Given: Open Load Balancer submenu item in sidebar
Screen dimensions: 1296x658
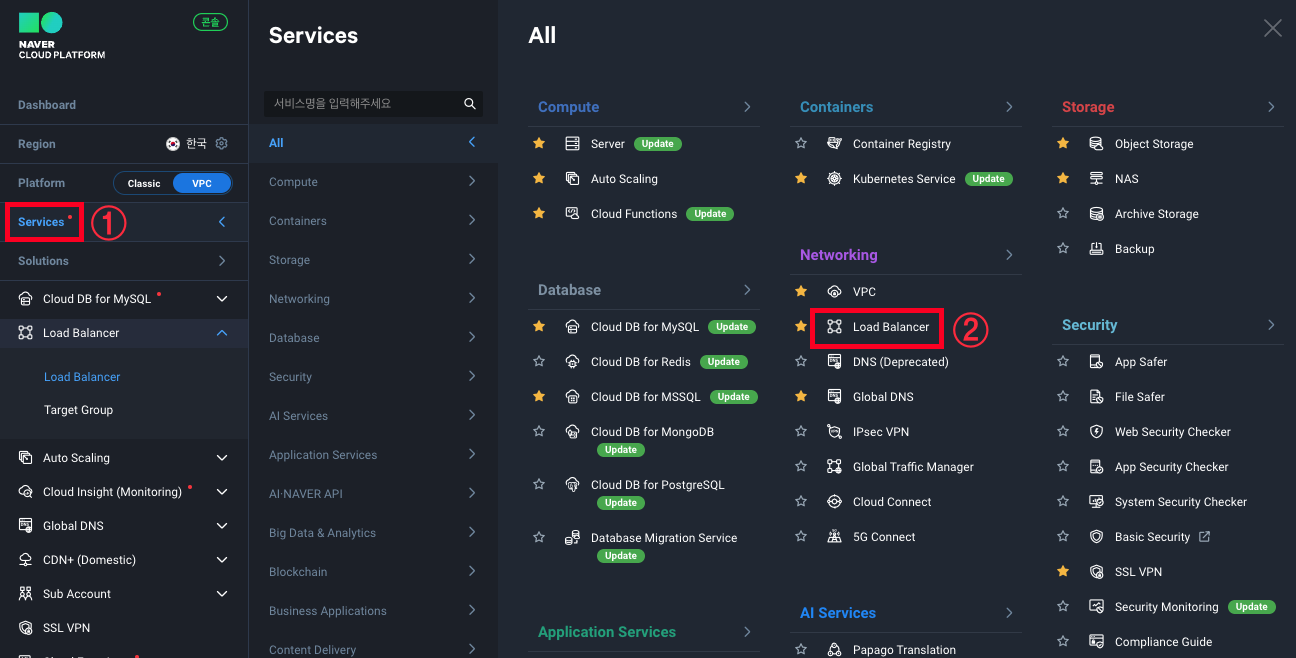Looking at the screenshot, I should (x=82, y=377).
